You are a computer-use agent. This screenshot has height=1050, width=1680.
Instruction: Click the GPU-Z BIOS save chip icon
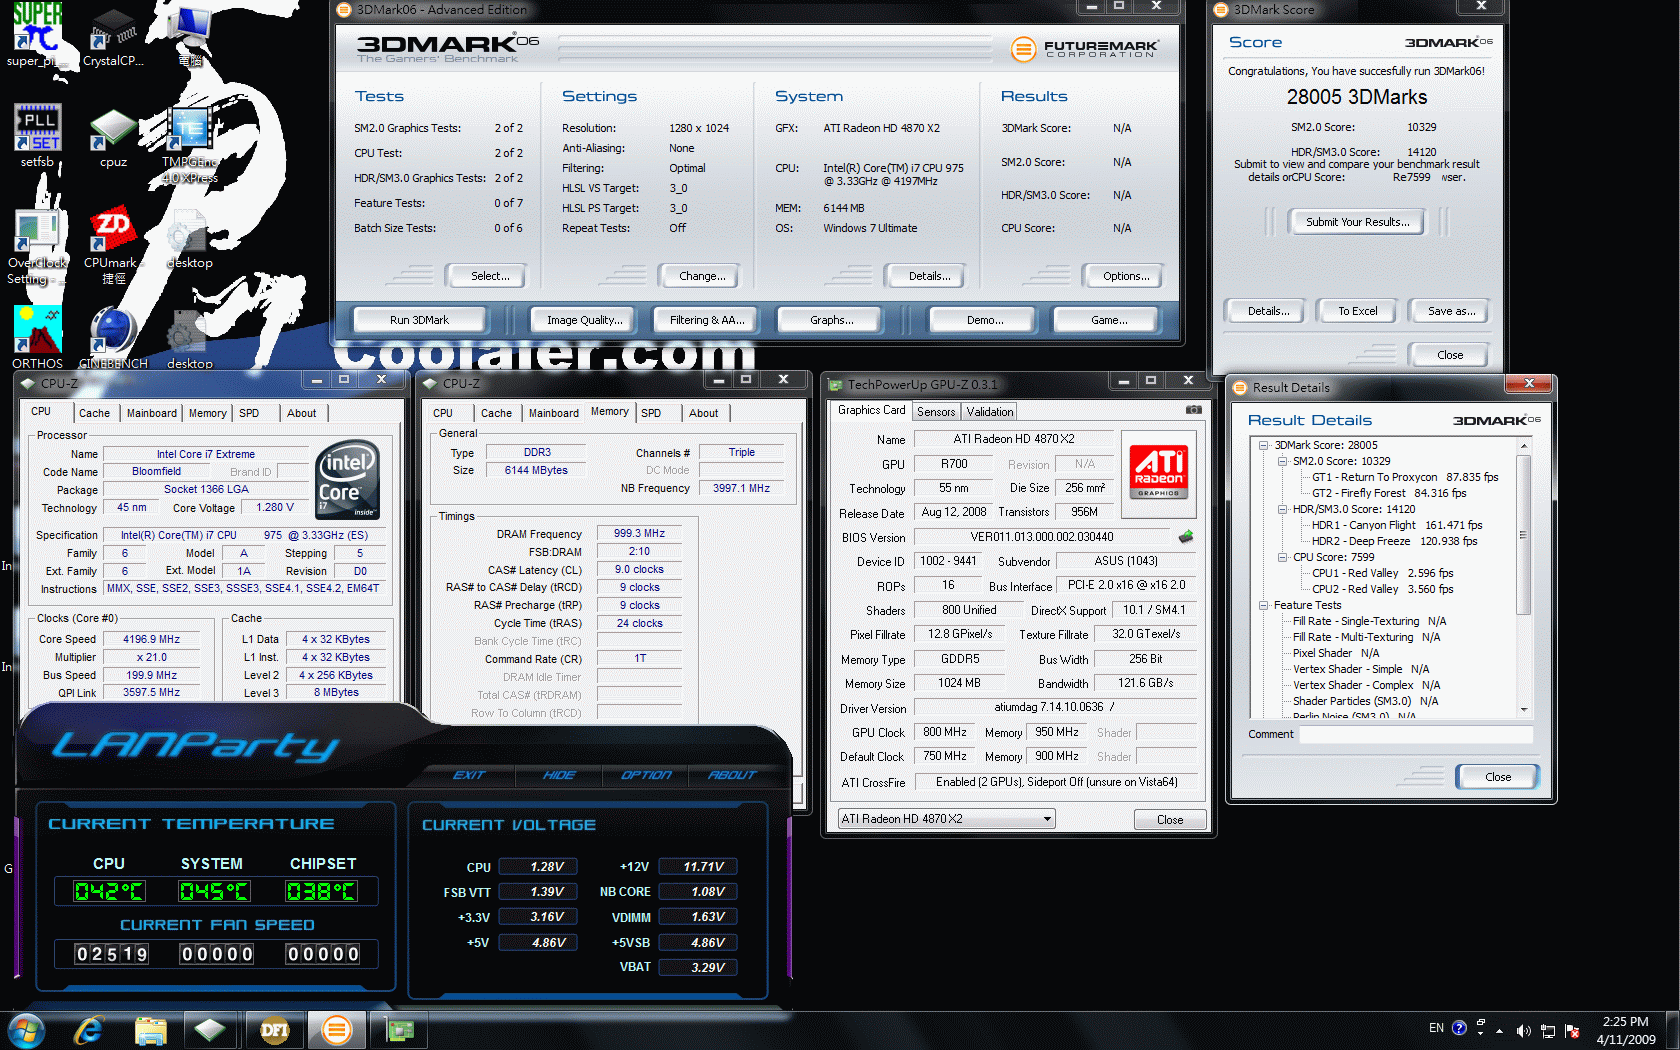[x=1186, y=537]
